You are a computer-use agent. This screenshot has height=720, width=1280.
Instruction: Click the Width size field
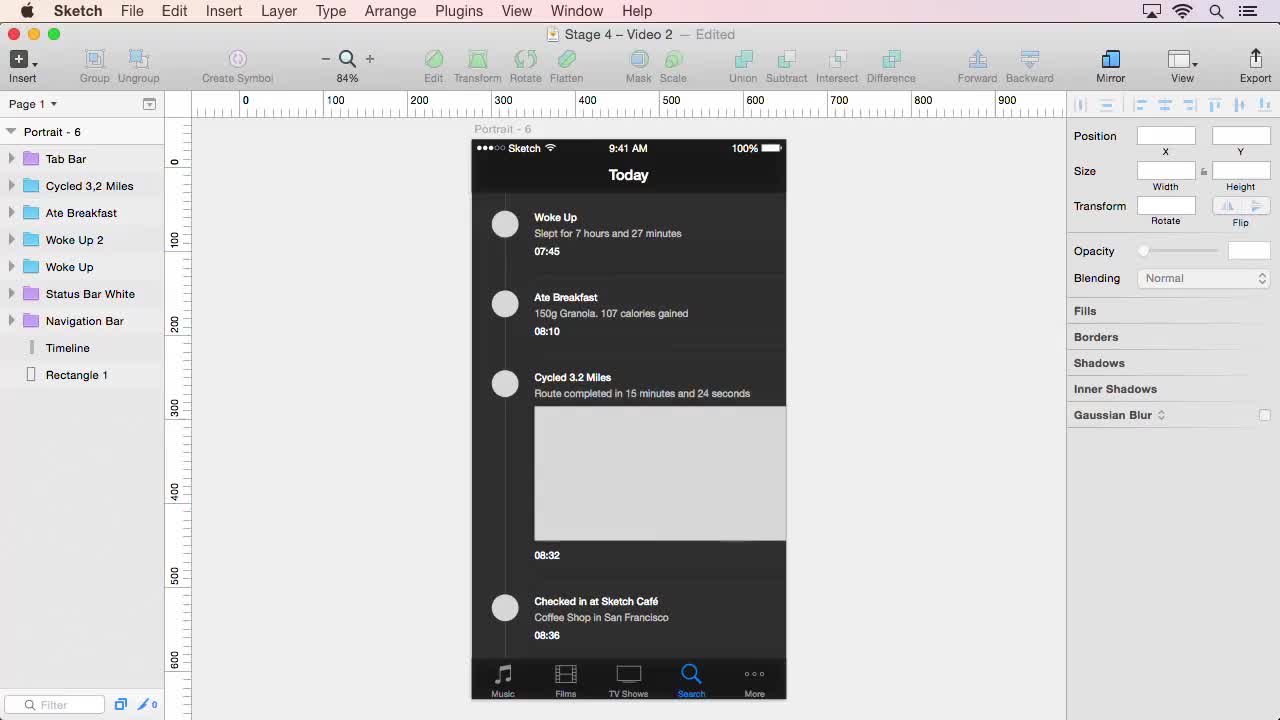pos(1166,171)
